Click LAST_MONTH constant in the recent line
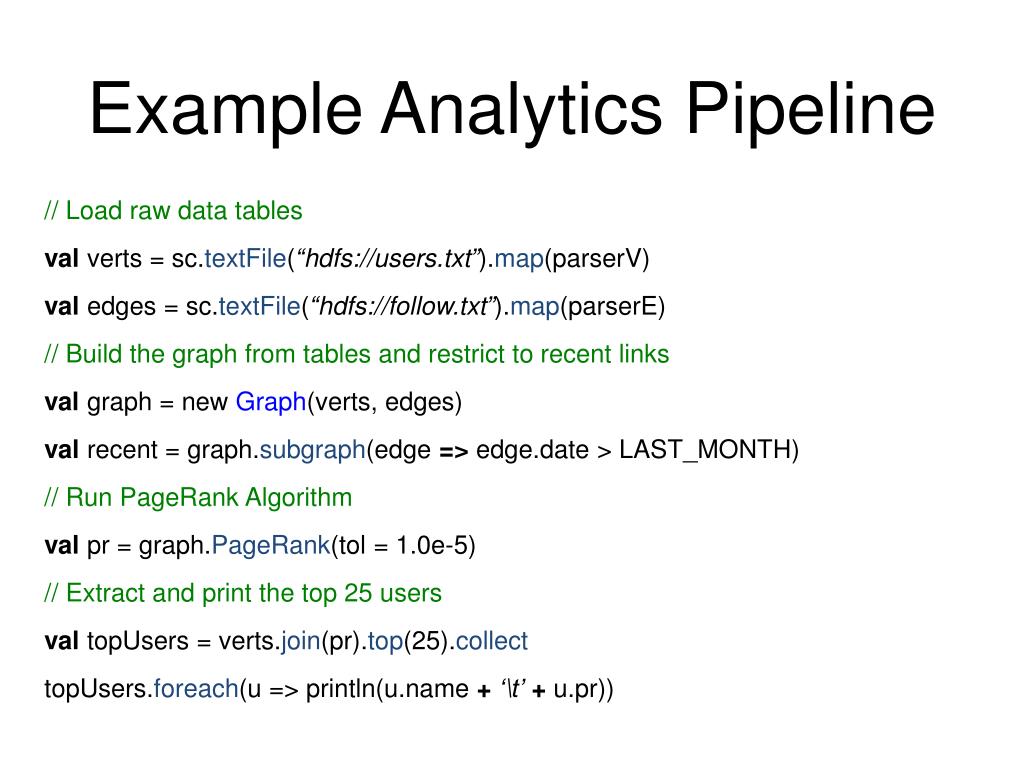The image size is (1024, 768). tap(705, 450)
